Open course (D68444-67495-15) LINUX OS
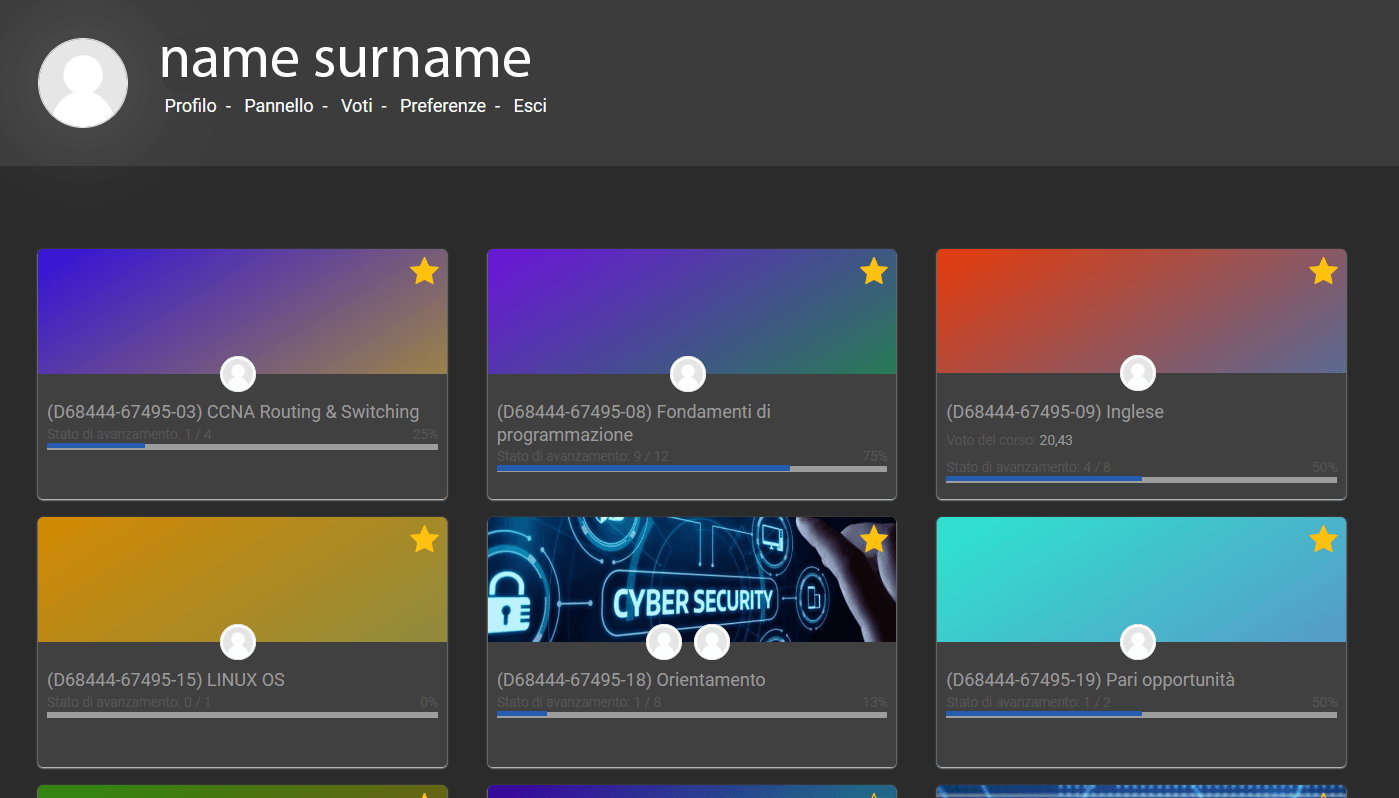This screenshot has width=1399, height=798. tap(166, 680)
